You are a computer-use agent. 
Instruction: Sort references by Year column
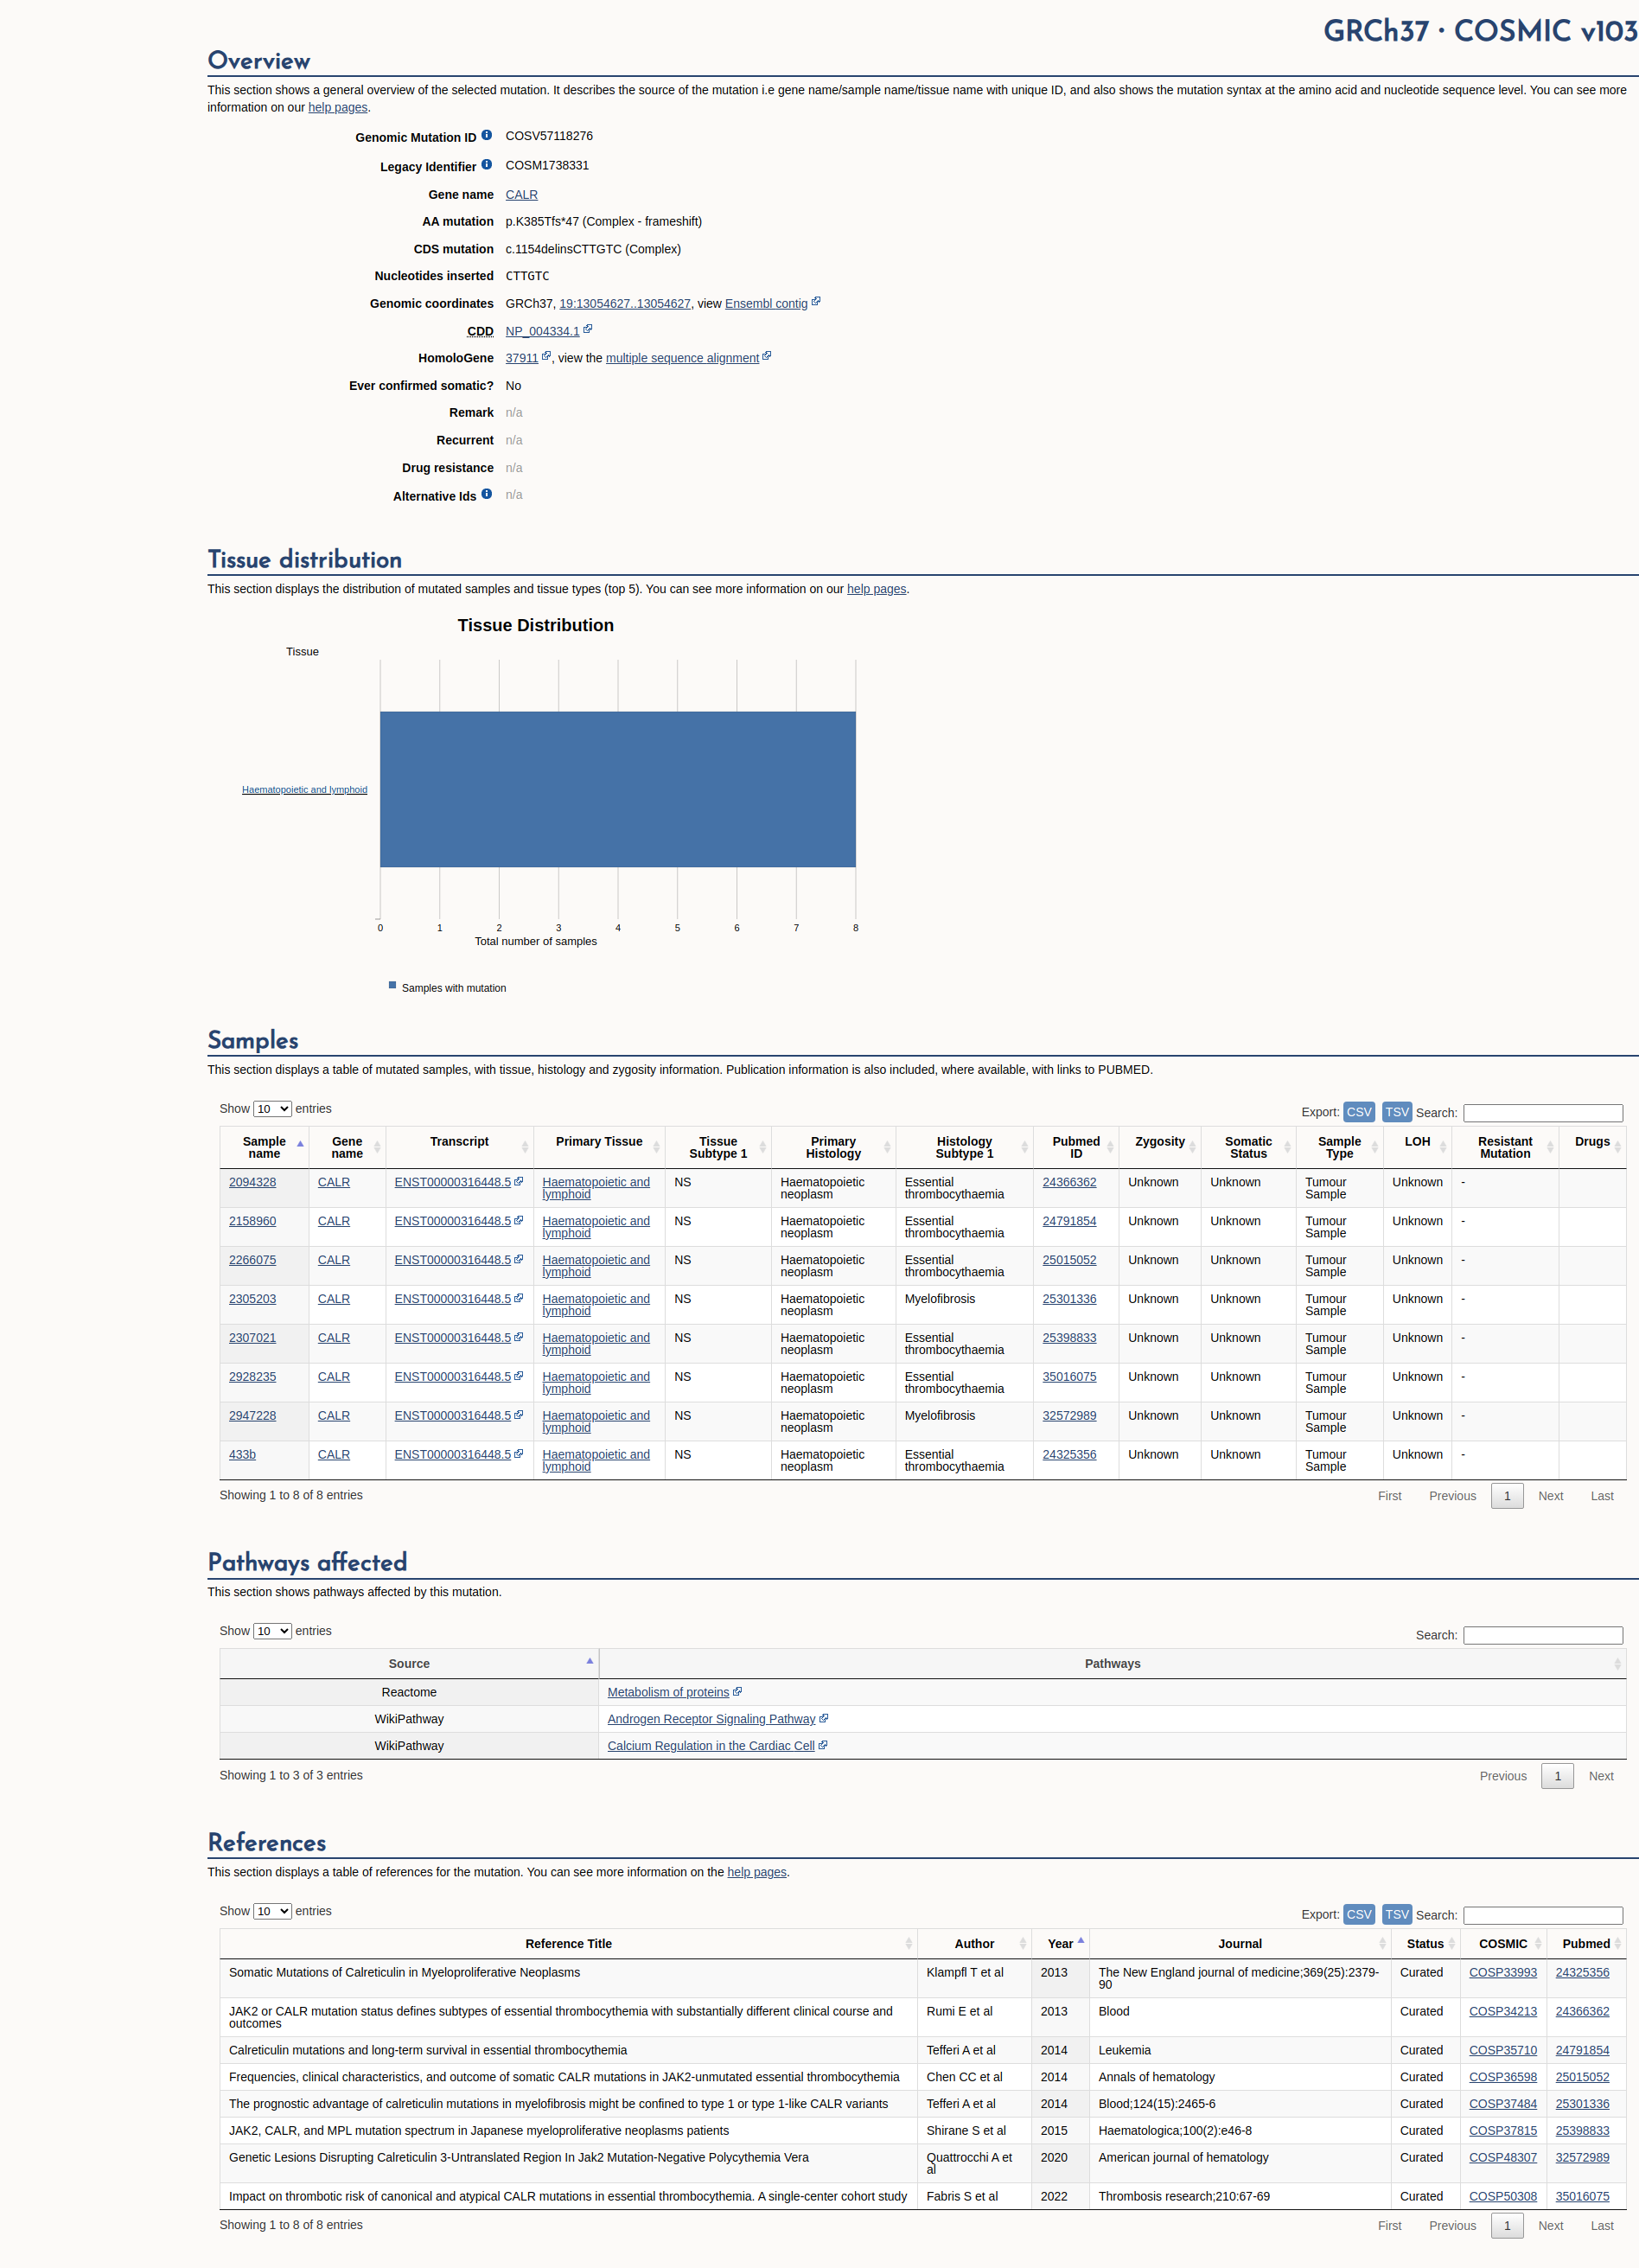(x=1061, y=1944)
